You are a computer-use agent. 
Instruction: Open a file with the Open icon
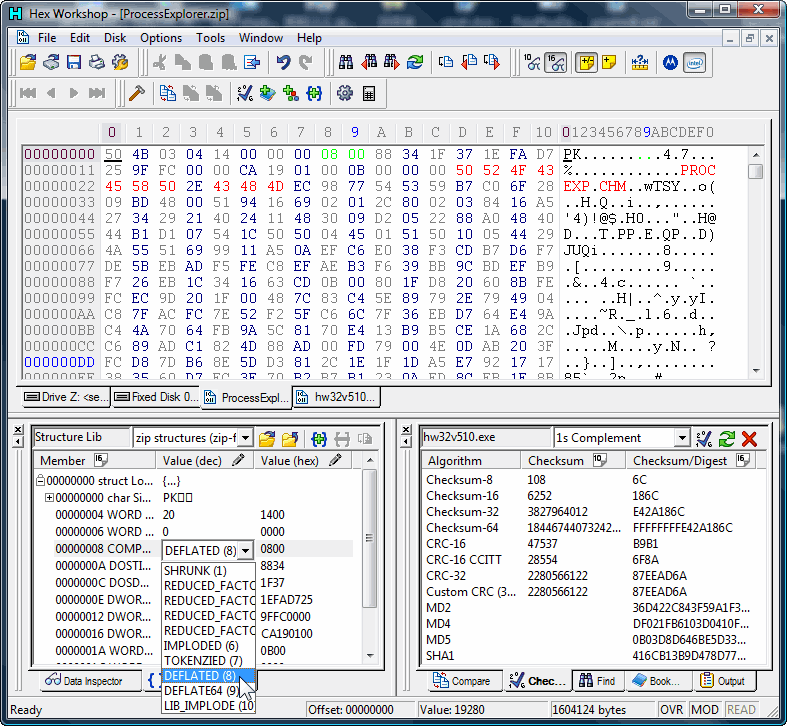[x=28, y=63]
